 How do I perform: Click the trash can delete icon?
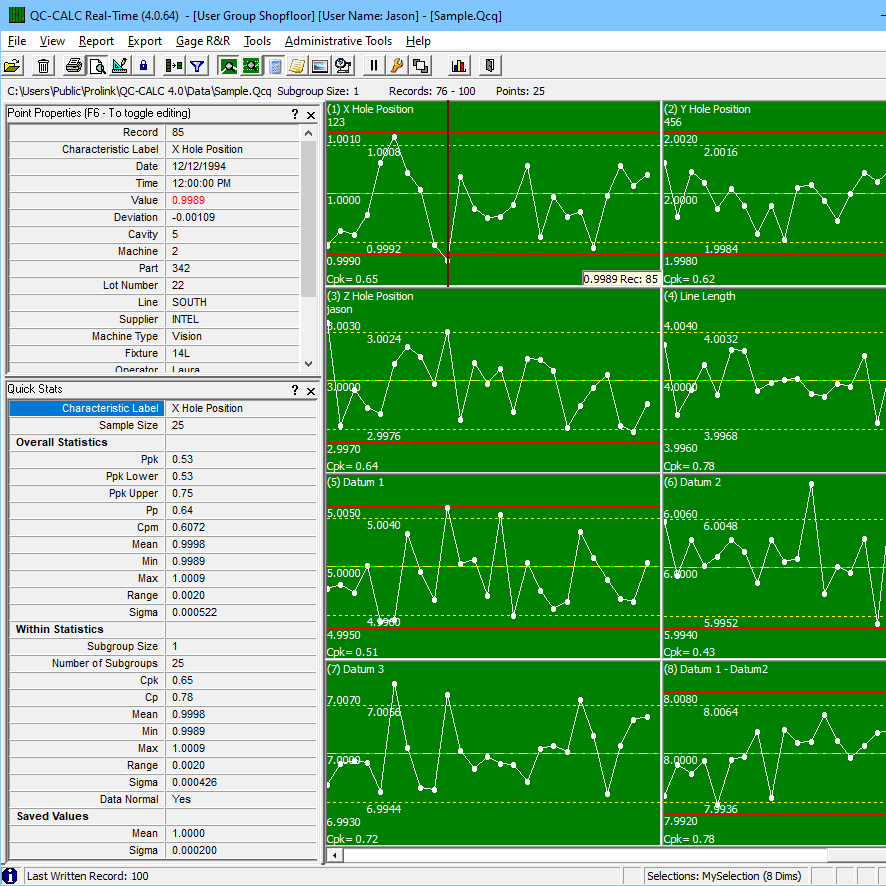[x=43, y=66]
